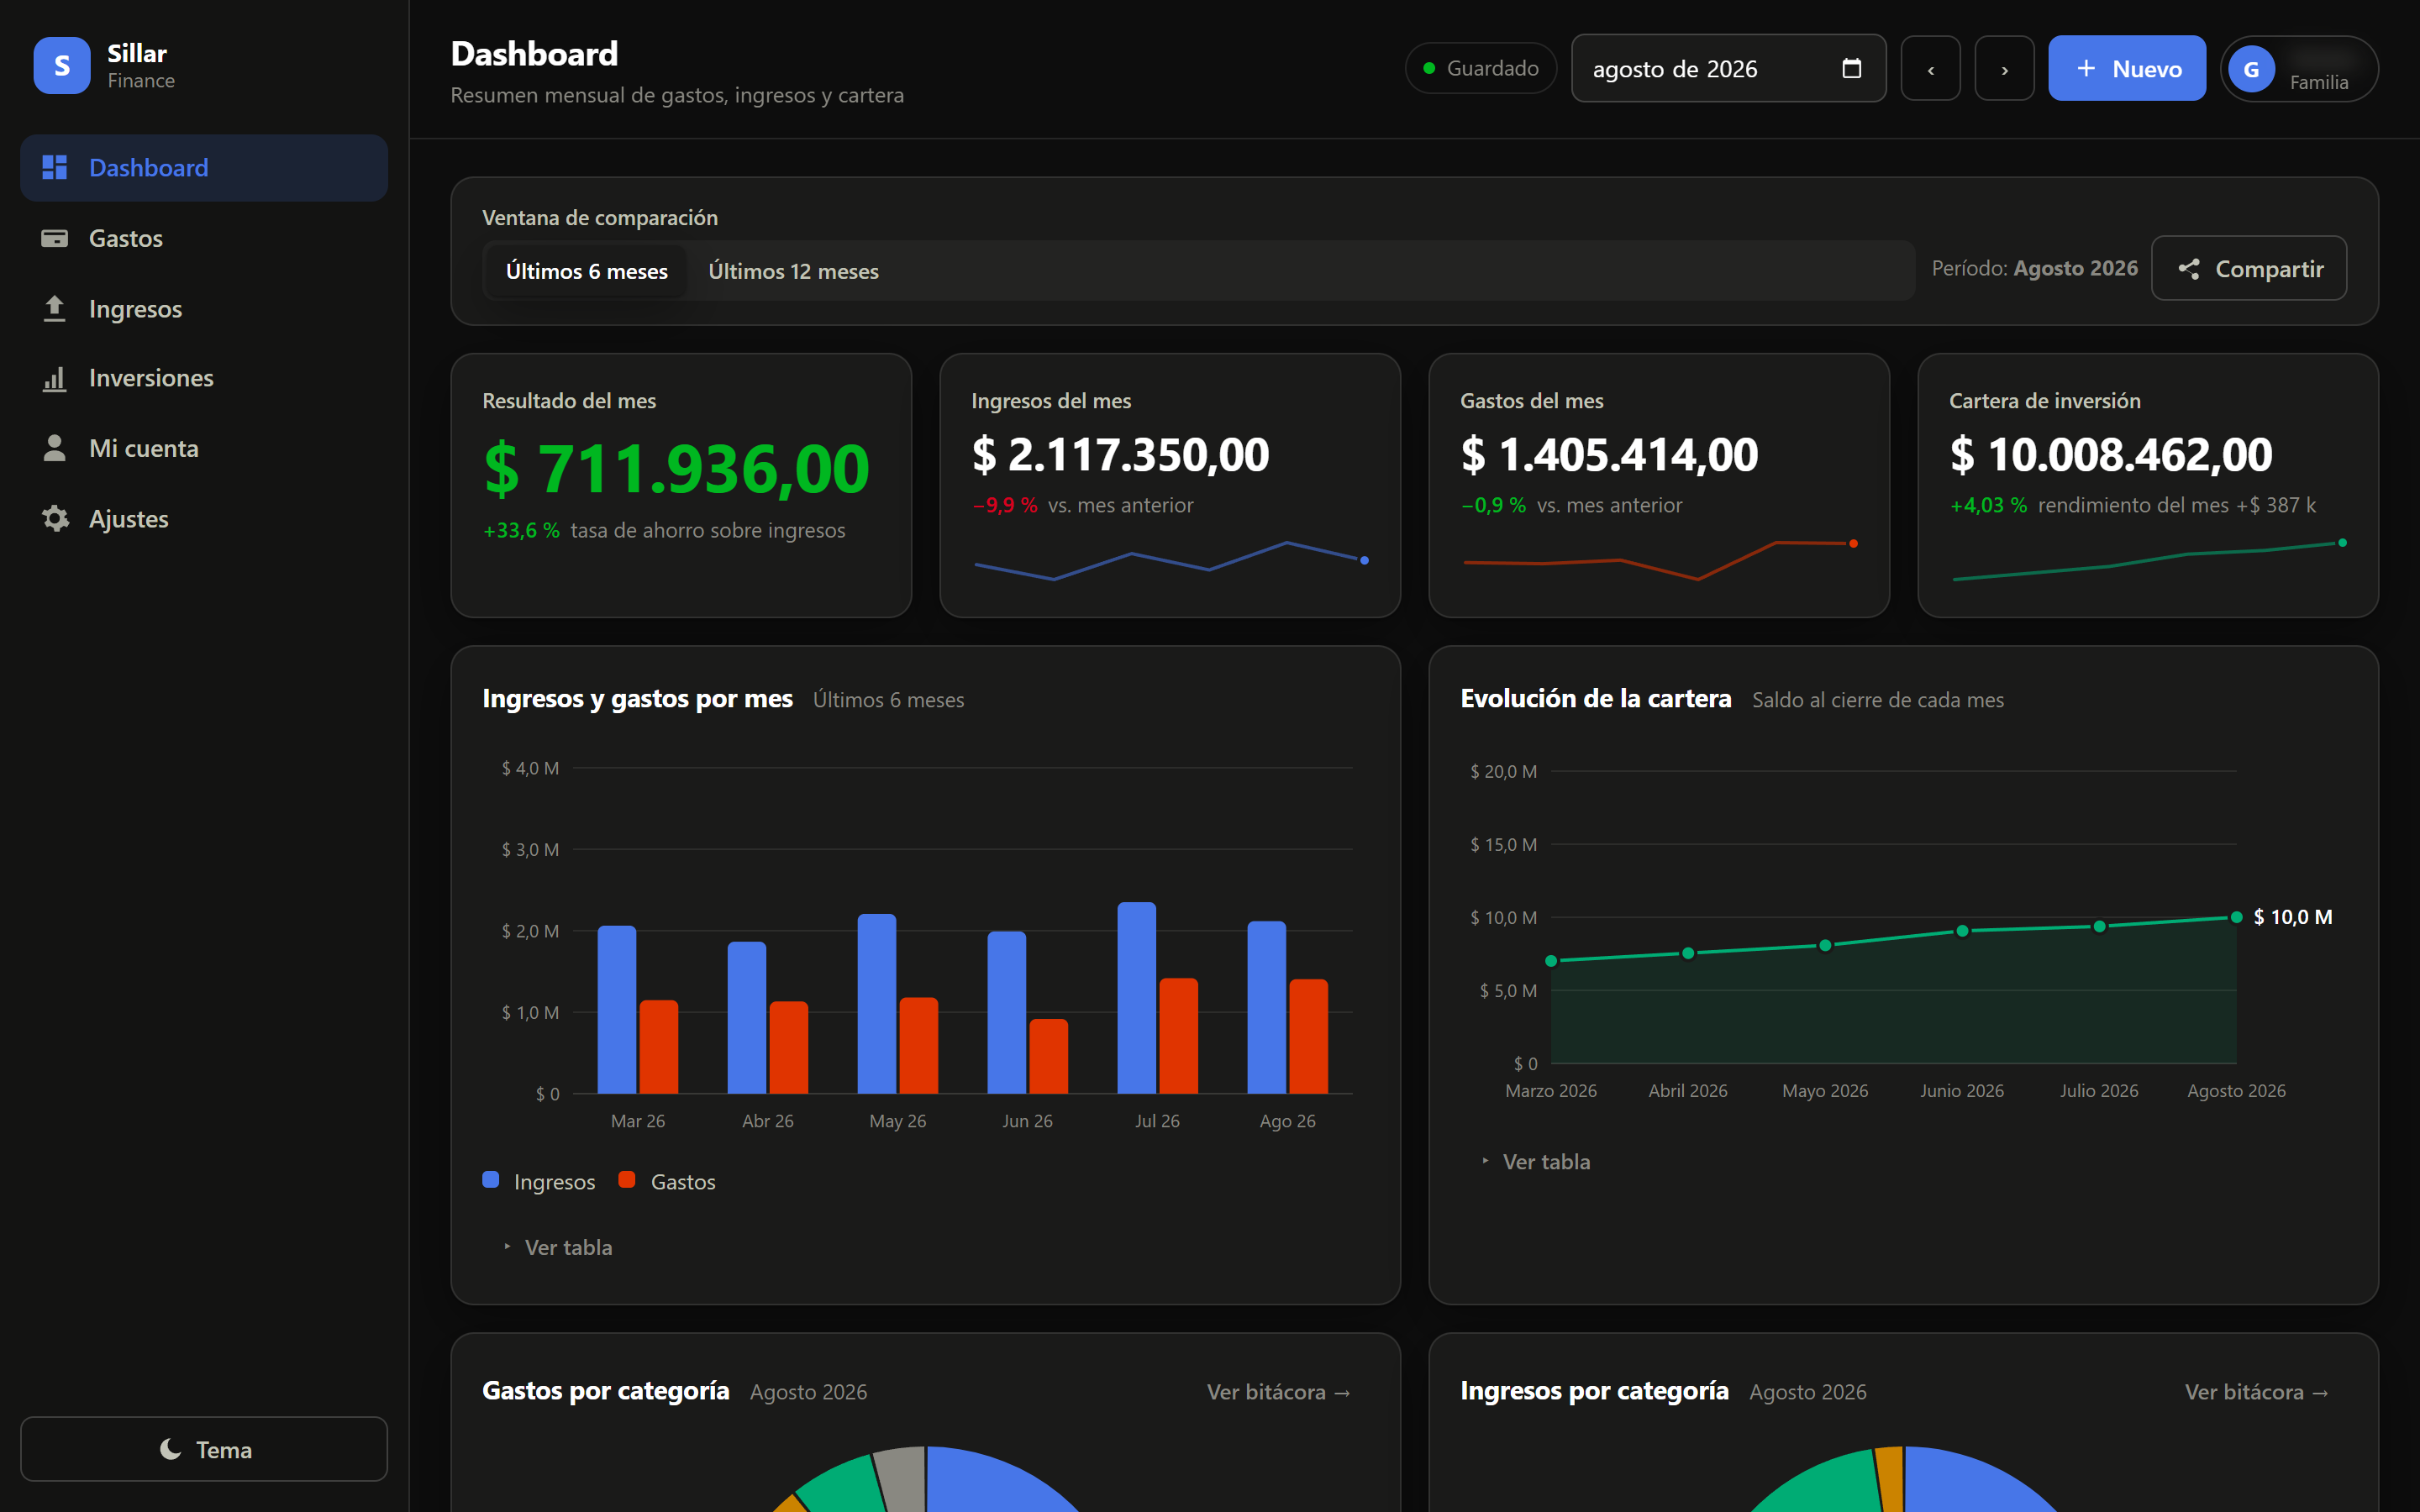The image size is (2420, 1512).
Task: Open the agosto de 2026 month picker
Action: point(1728,69)
